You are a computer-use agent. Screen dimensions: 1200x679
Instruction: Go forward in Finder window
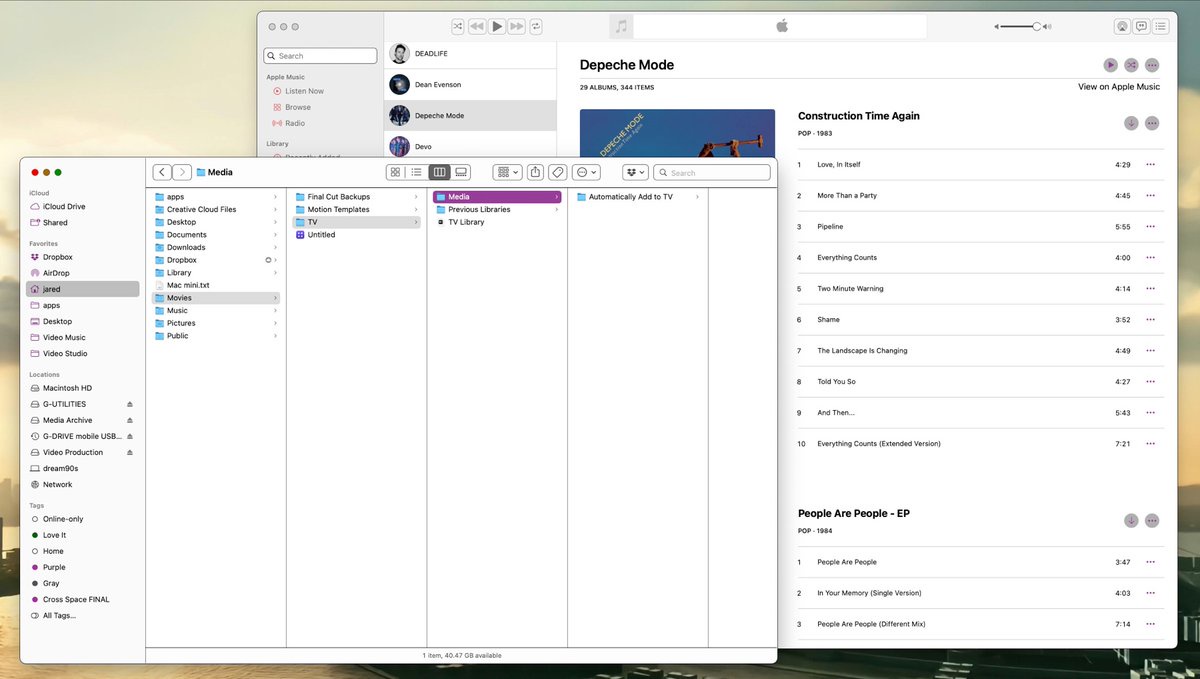pyautogui.click(x=181, y=172)
